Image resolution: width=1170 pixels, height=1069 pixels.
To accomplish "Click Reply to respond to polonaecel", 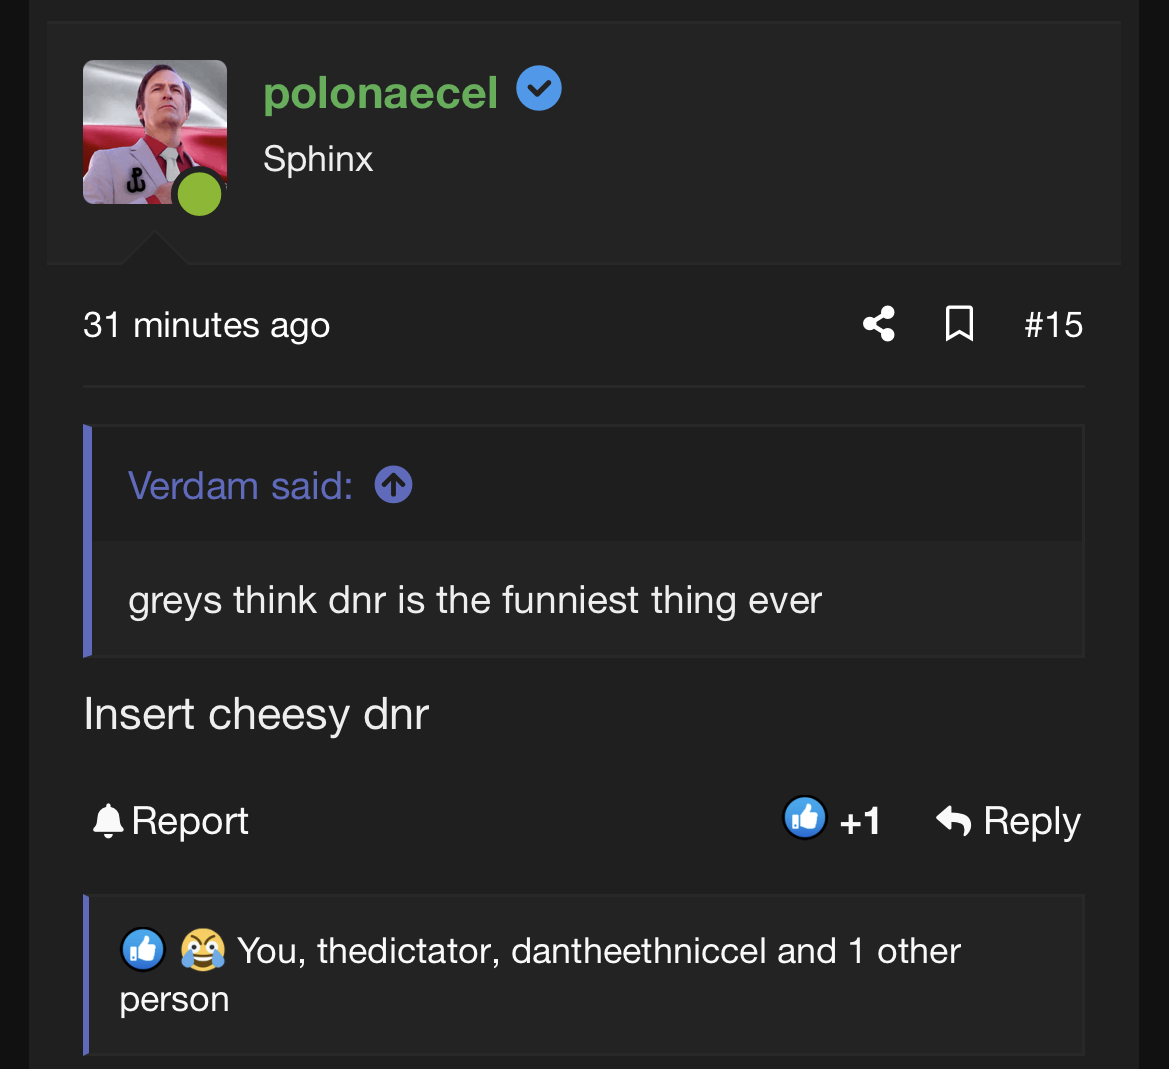I will [1032, 819].
